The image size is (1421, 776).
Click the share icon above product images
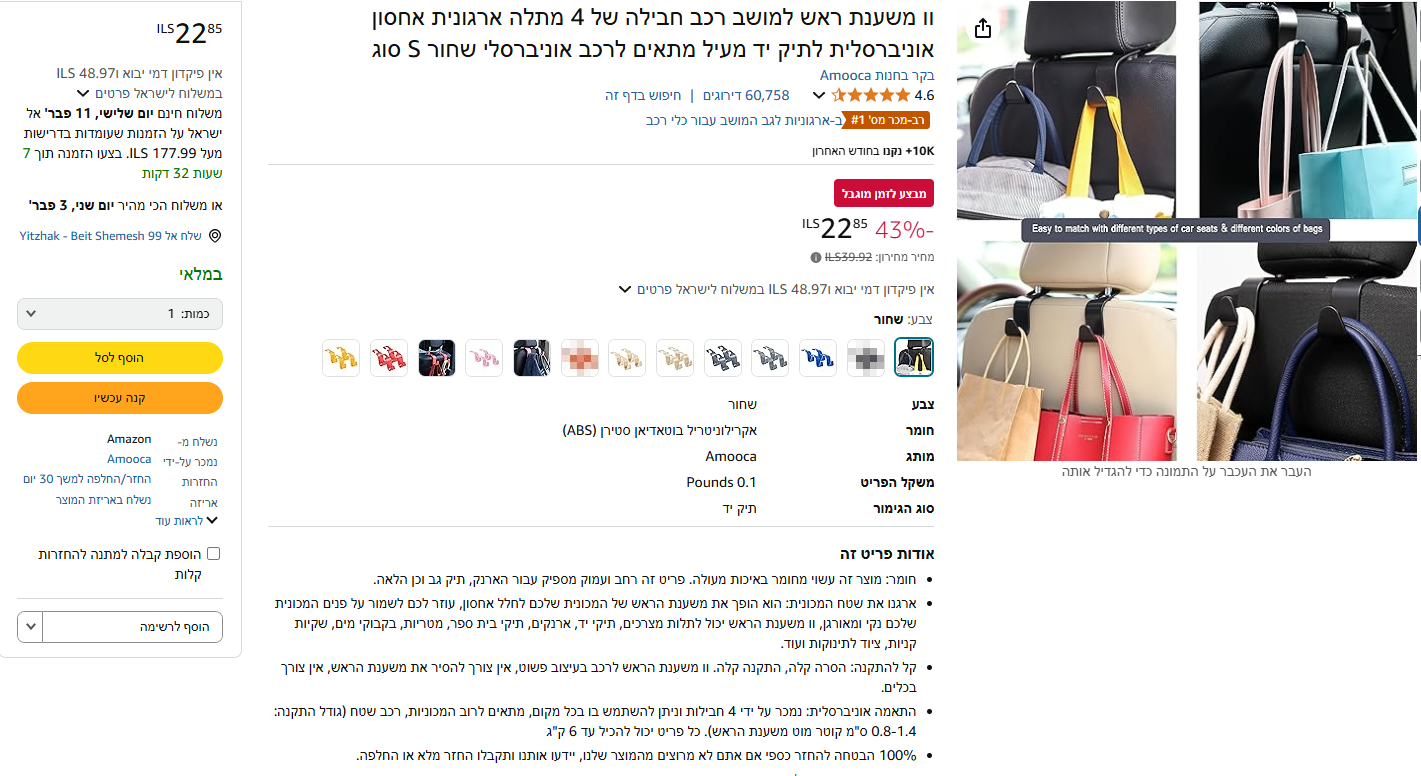(x=982, y=29)
